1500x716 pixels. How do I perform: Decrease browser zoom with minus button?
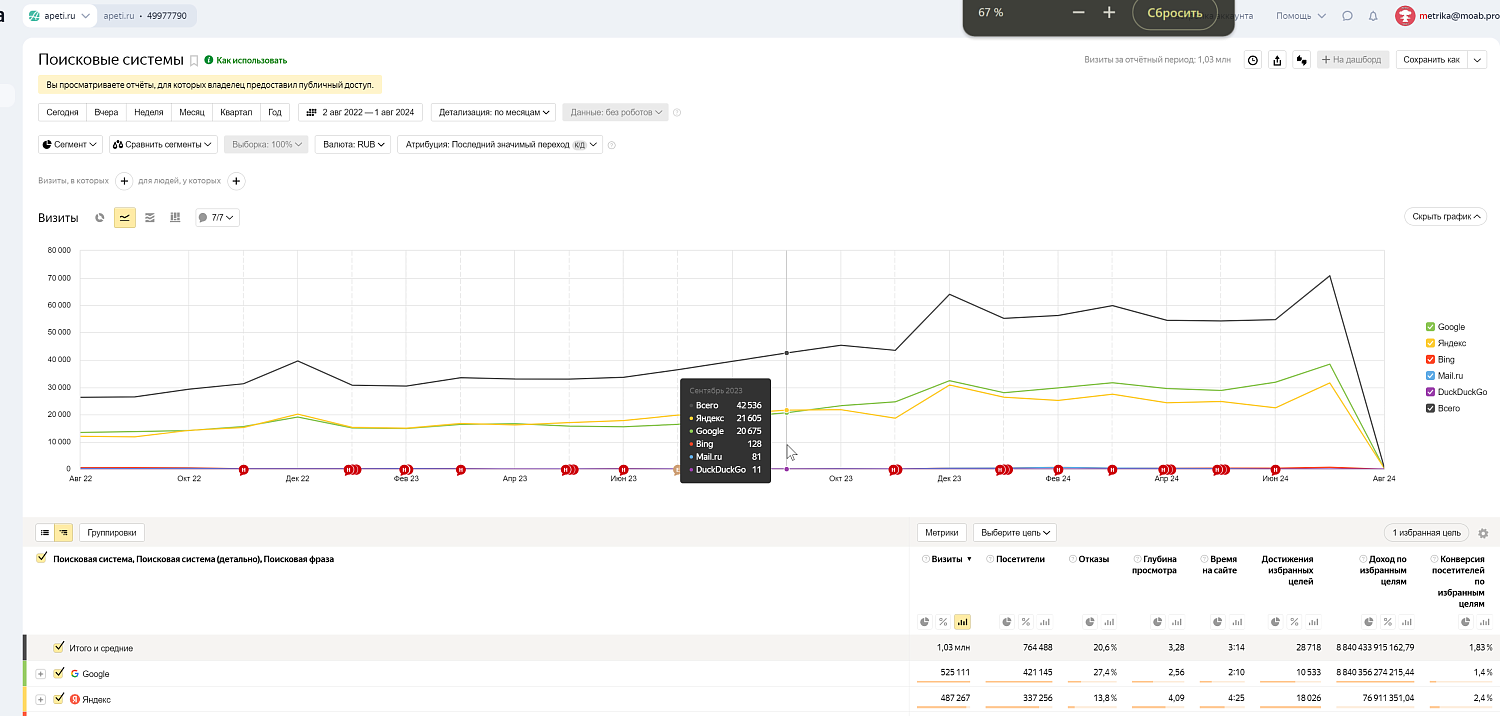pyautogui.click(x=1078, y=12)
